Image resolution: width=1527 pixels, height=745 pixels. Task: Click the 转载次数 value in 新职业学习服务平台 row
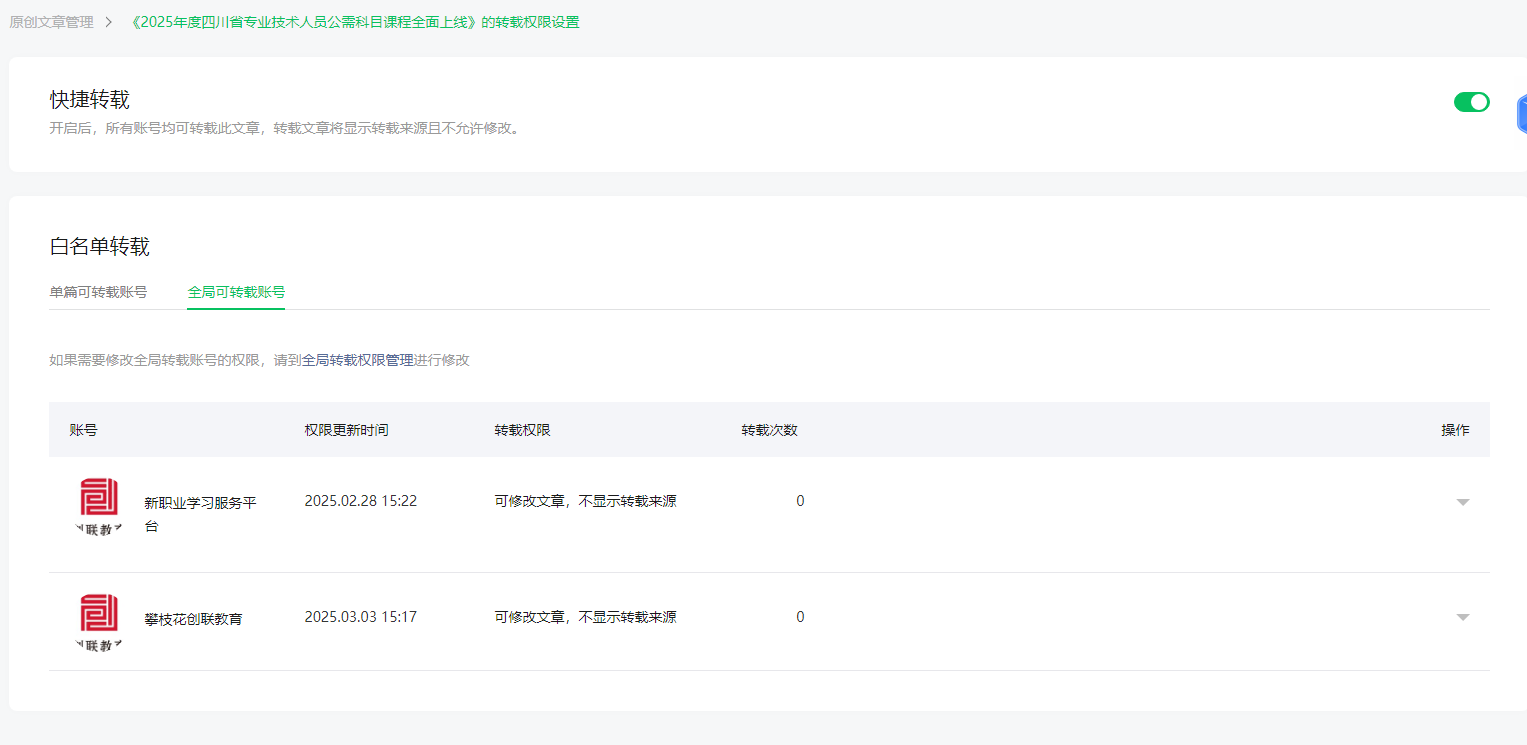click(800, 501)
